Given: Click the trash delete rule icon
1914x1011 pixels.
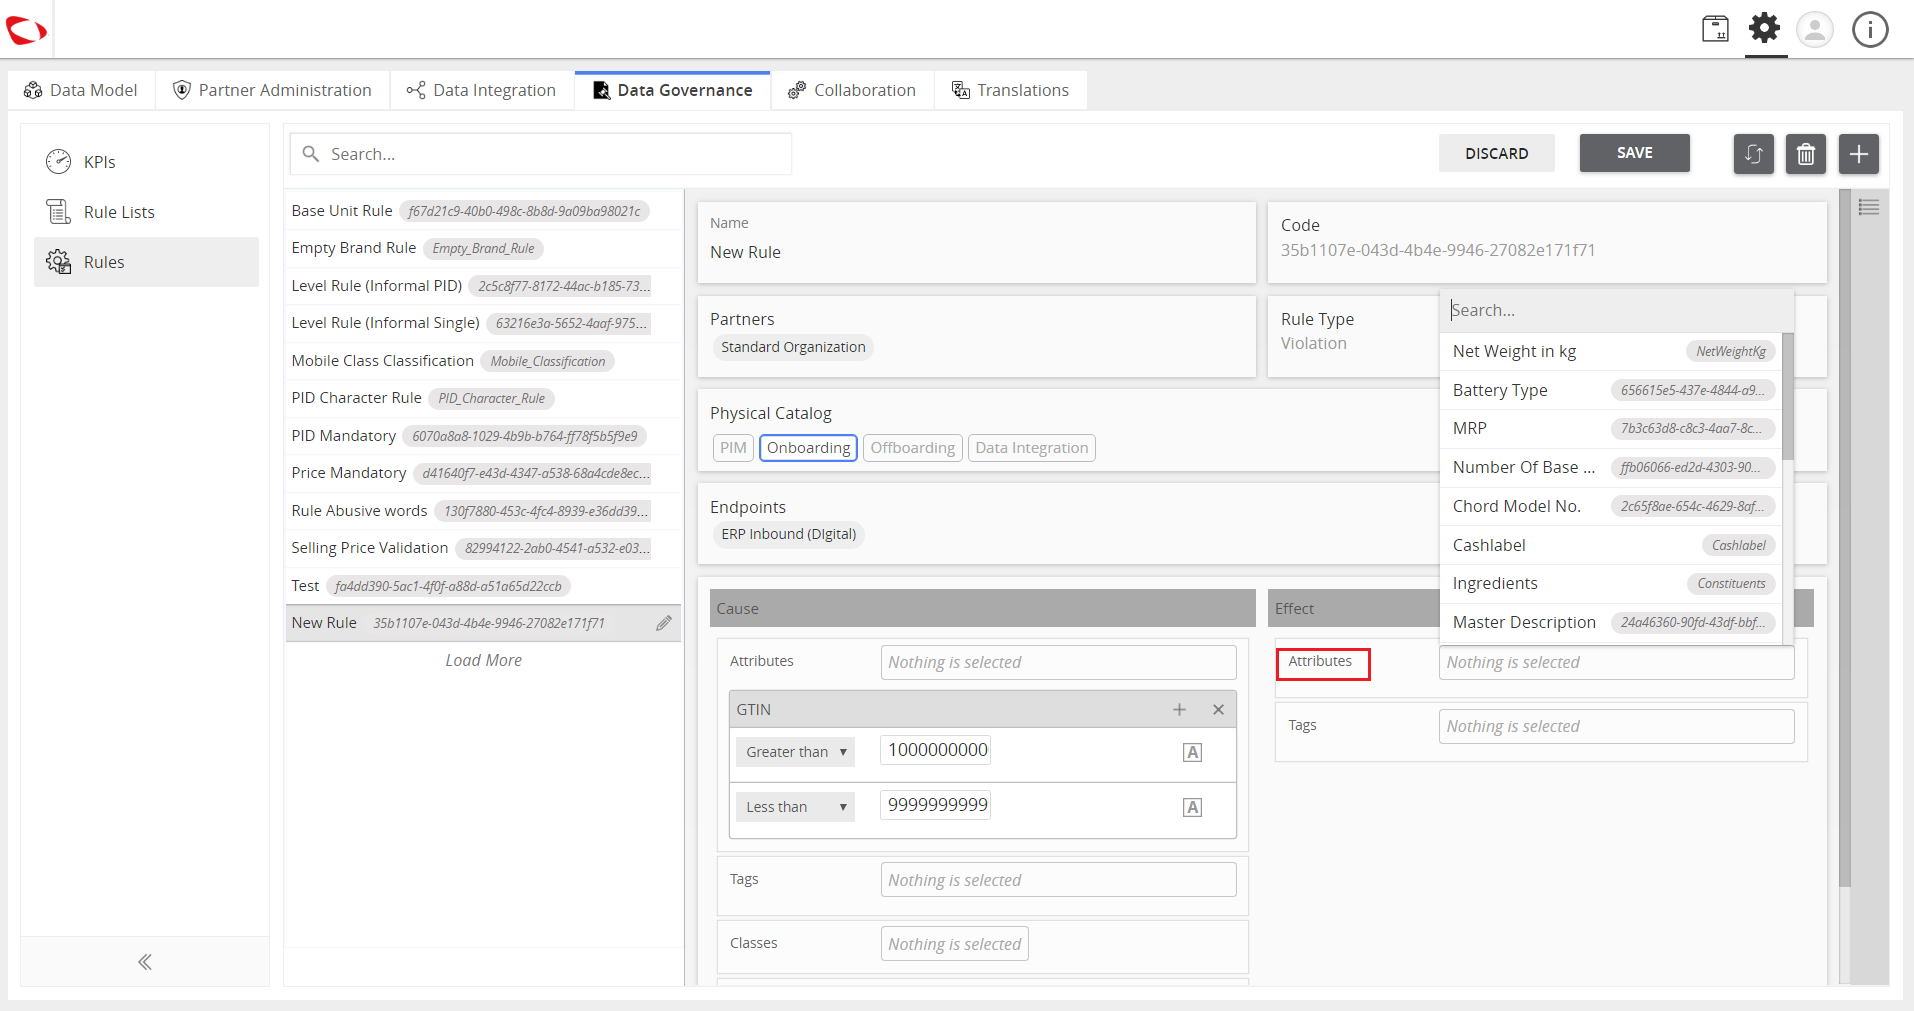Looking at the screenshot, I should pos(1806,154).
